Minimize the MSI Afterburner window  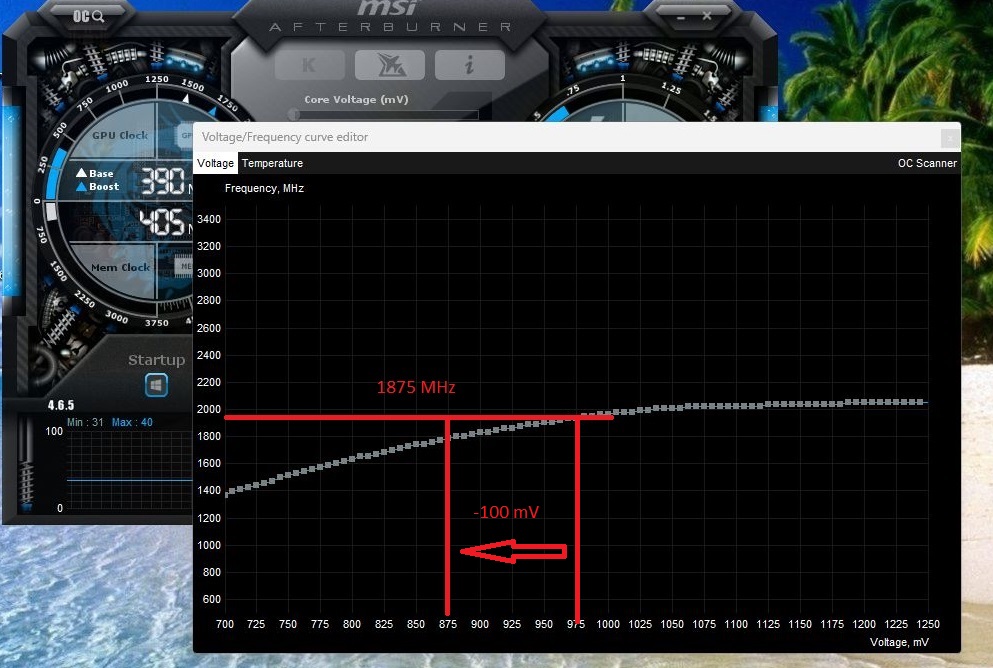tap(681, 17)
